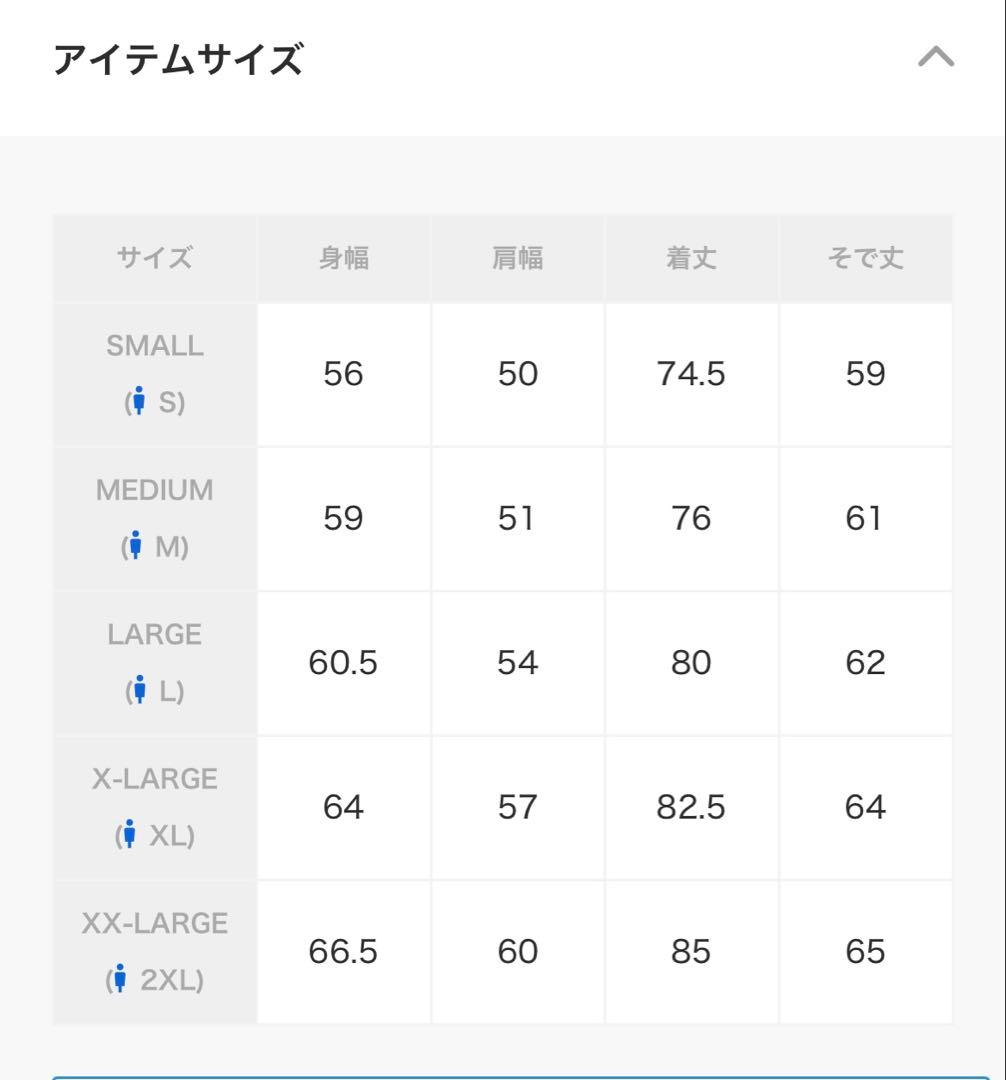Click the 82.5 length value for X-LARGE
Screen dimensions: 1006x1080
(x=691, y=807)
